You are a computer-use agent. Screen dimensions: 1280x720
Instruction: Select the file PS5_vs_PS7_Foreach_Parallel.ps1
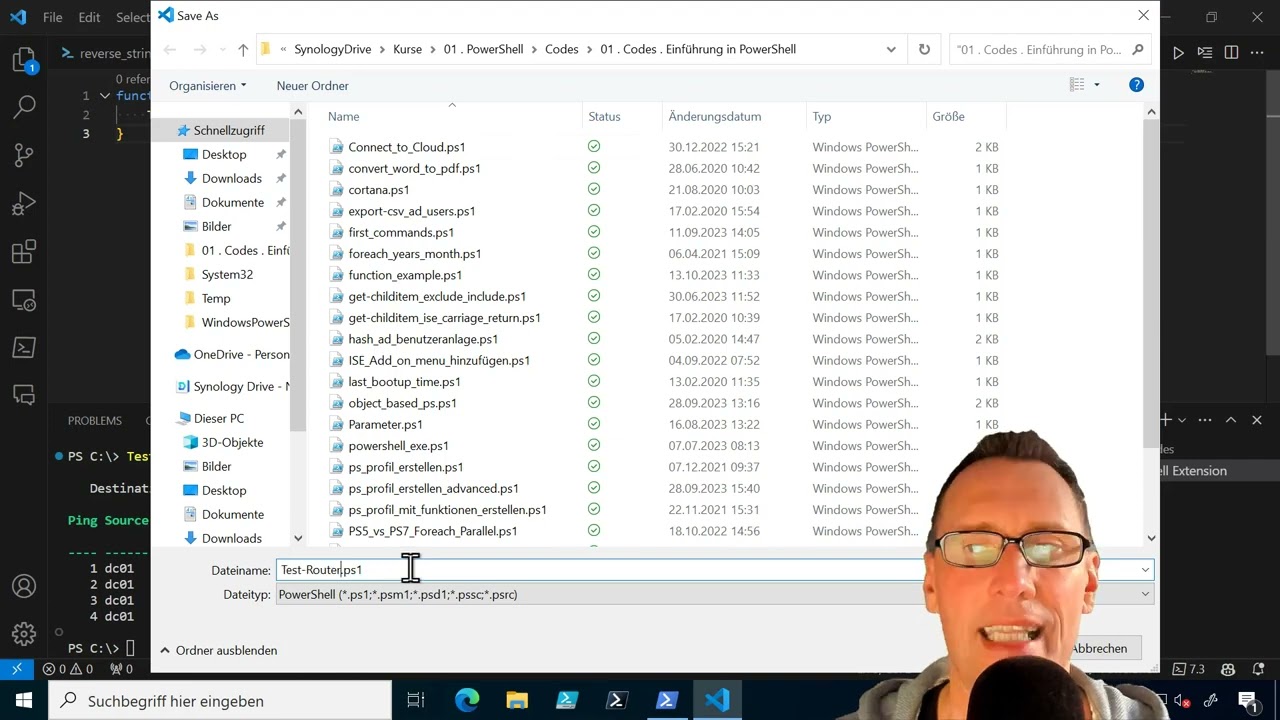tap(433, 531)
